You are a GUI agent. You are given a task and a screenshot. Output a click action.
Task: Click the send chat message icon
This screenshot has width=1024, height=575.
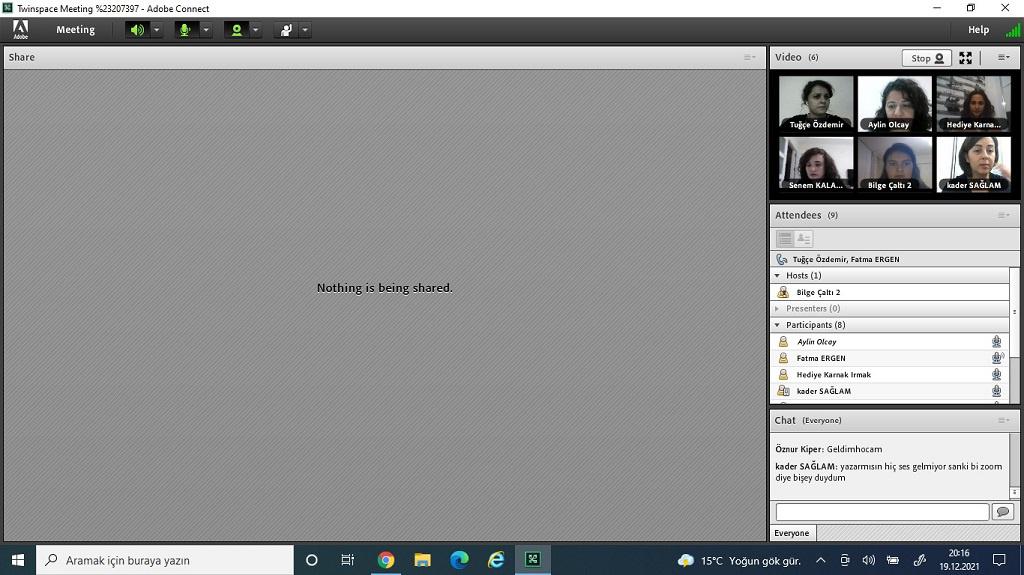(x=1003, y=512)
